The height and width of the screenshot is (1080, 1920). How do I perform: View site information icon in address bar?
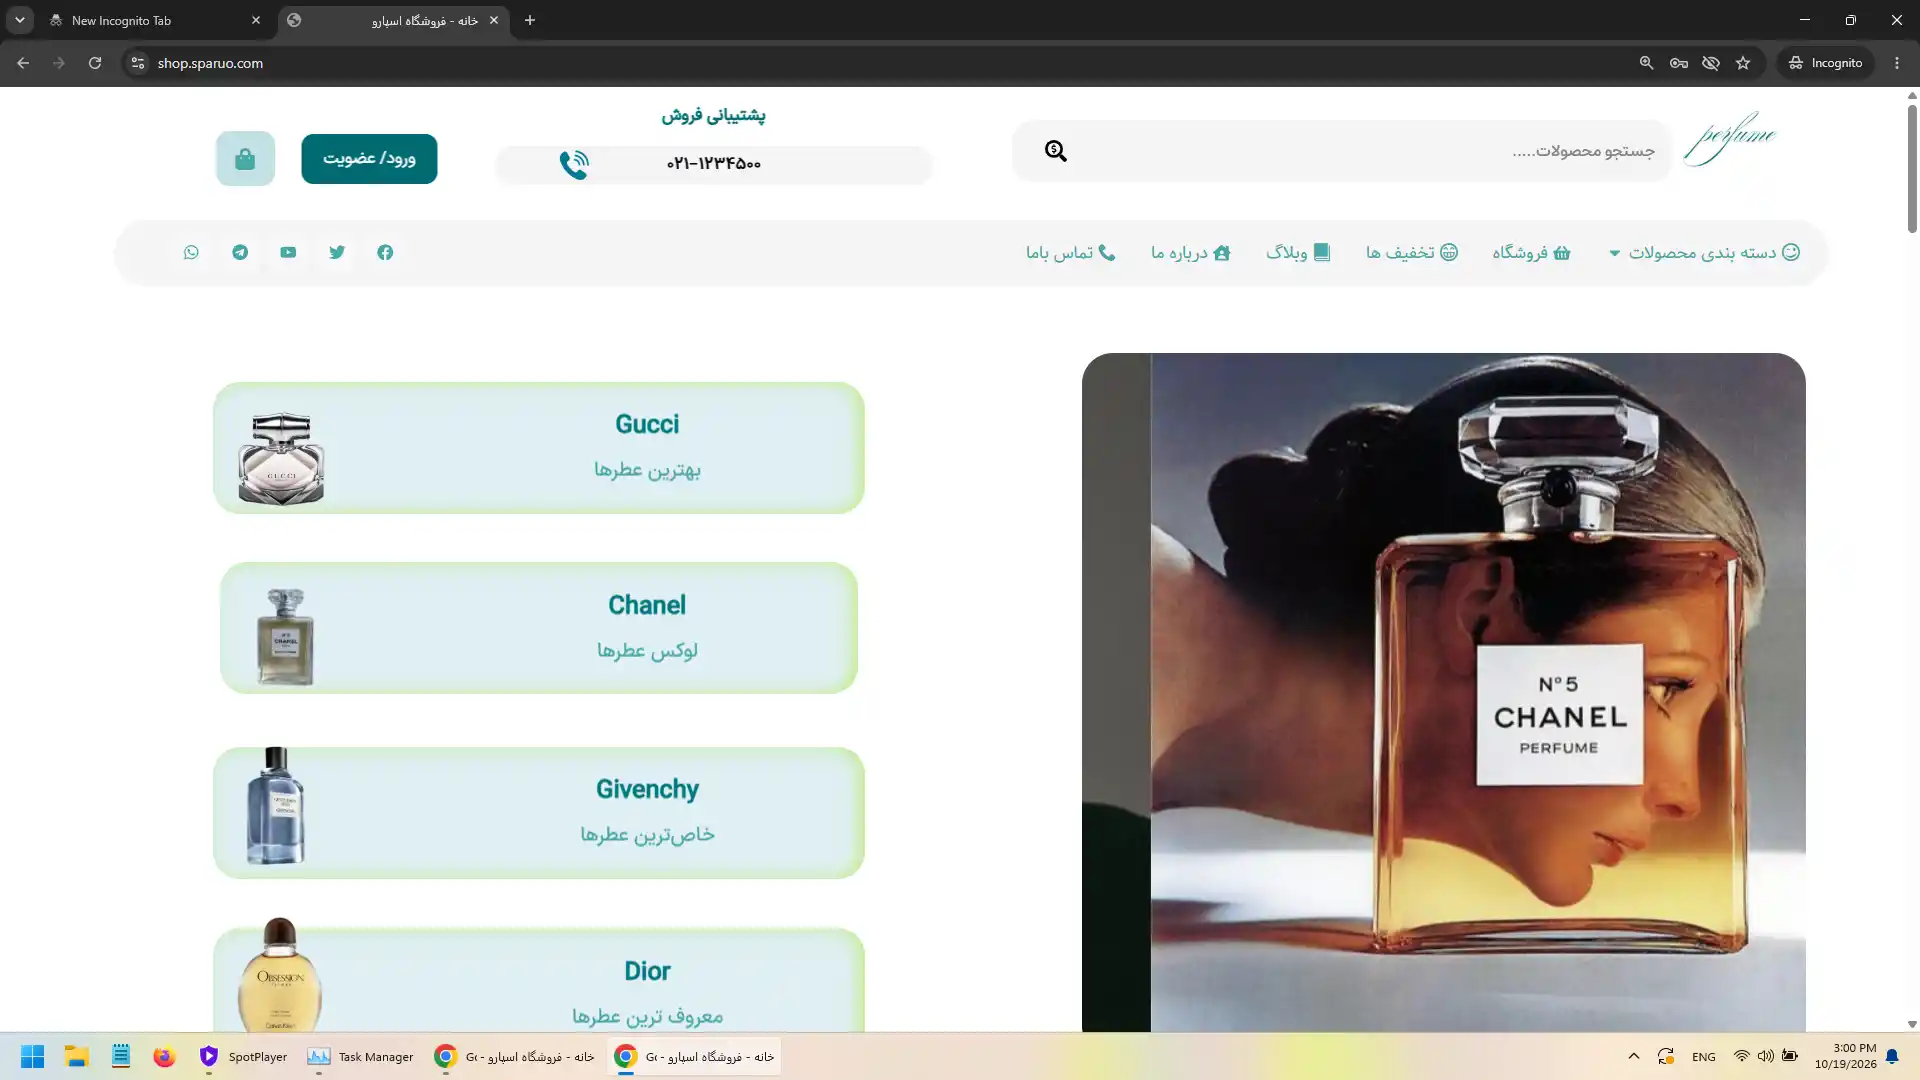click(138, 63)
